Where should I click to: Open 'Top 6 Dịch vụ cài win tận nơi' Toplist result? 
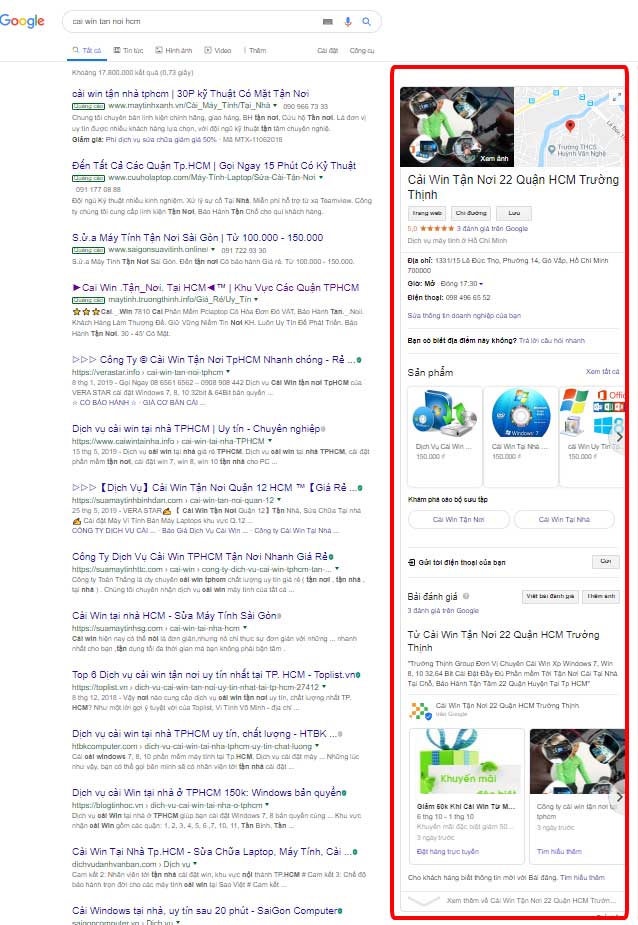(214, 675)
